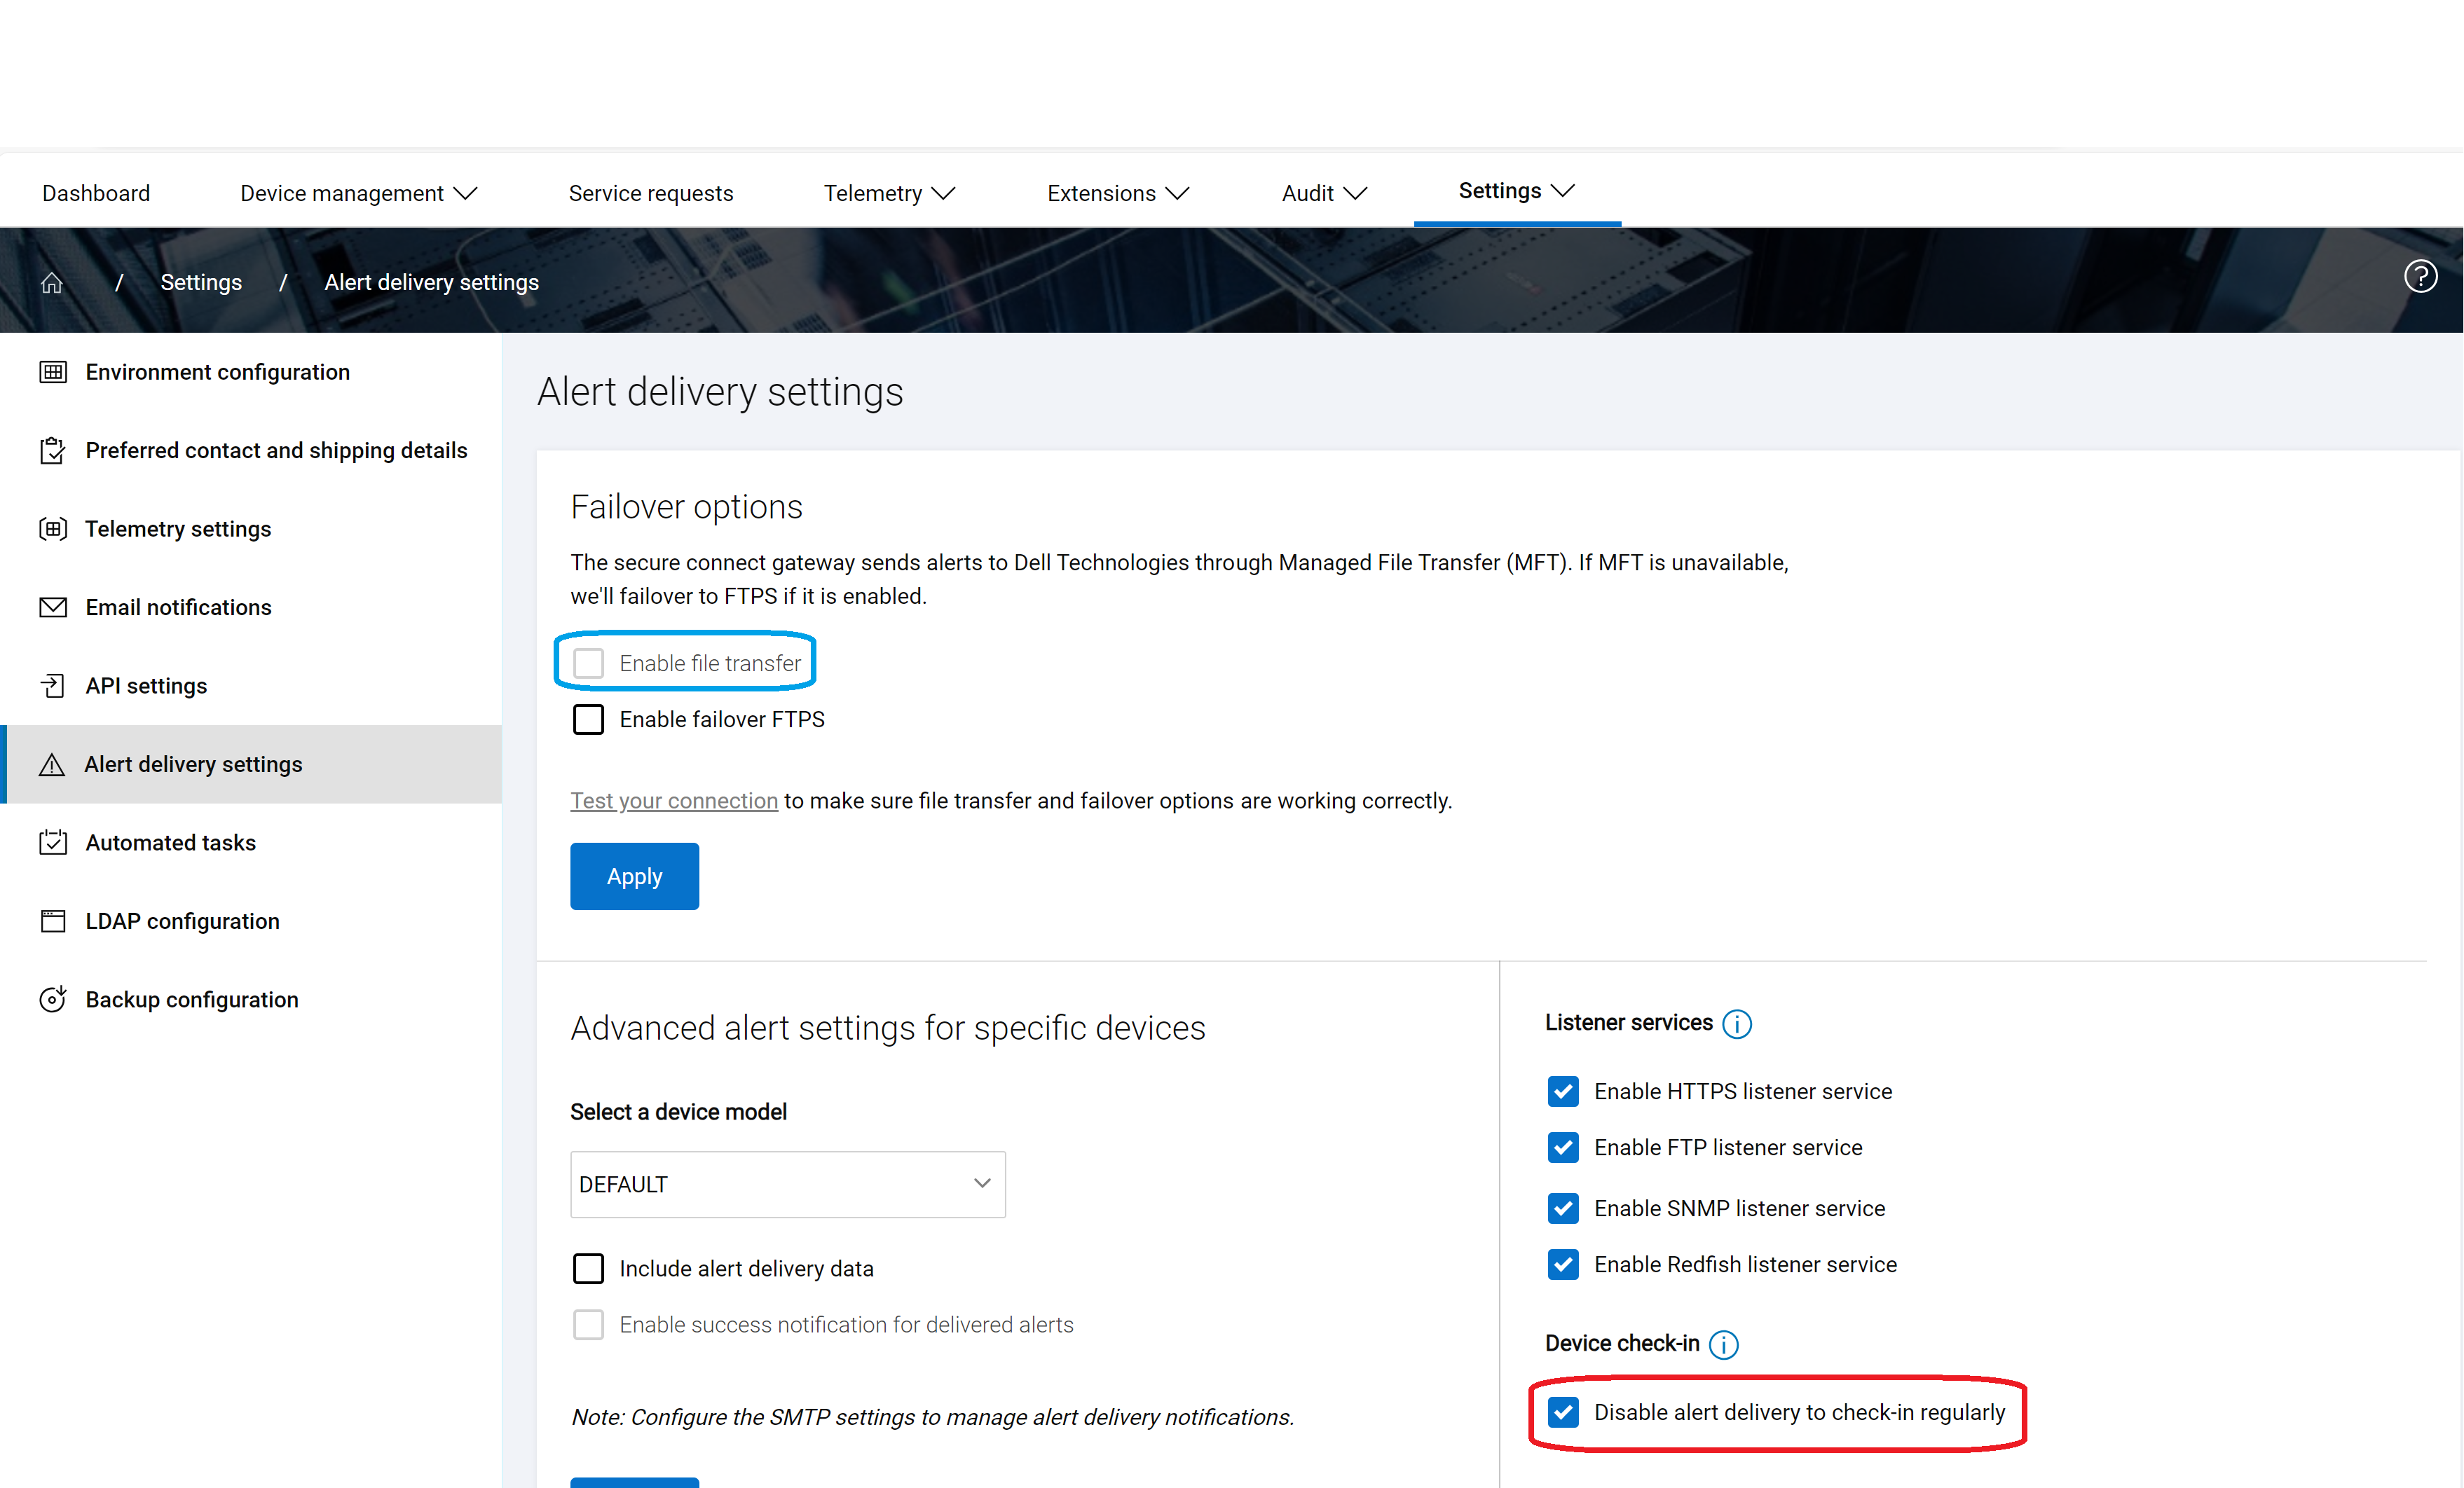The height and width of the screenshot is (1488, 2464).
Task: Expand the Extensions menu
Action: [x=1118, y=193]
